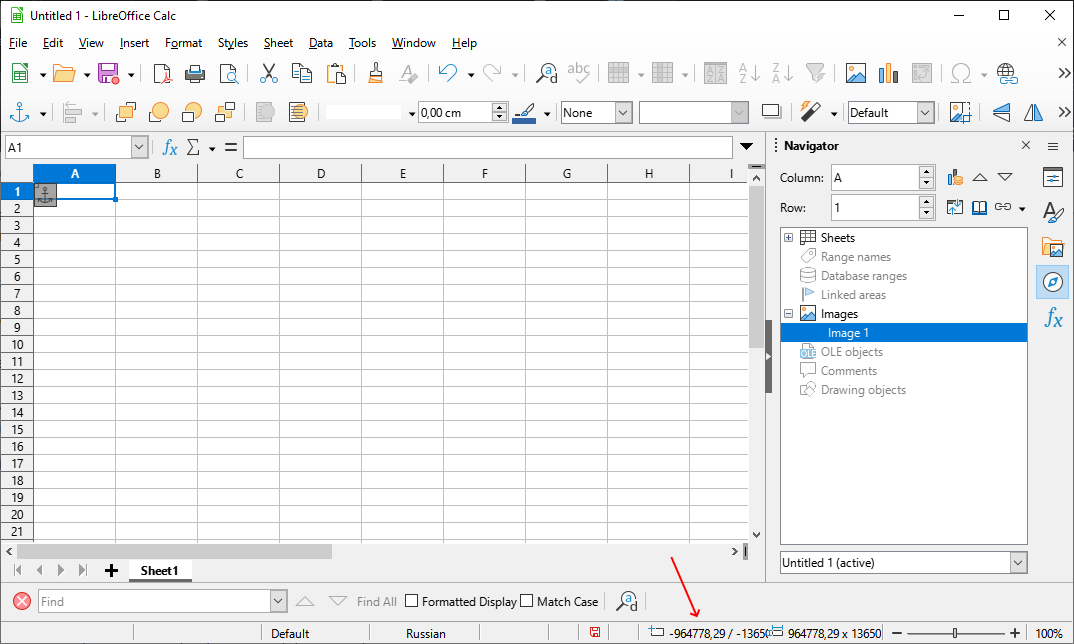Open the image mode Default dropdown
The image size is (1074, 644).
pyautogui.click(x=925, y=112)
